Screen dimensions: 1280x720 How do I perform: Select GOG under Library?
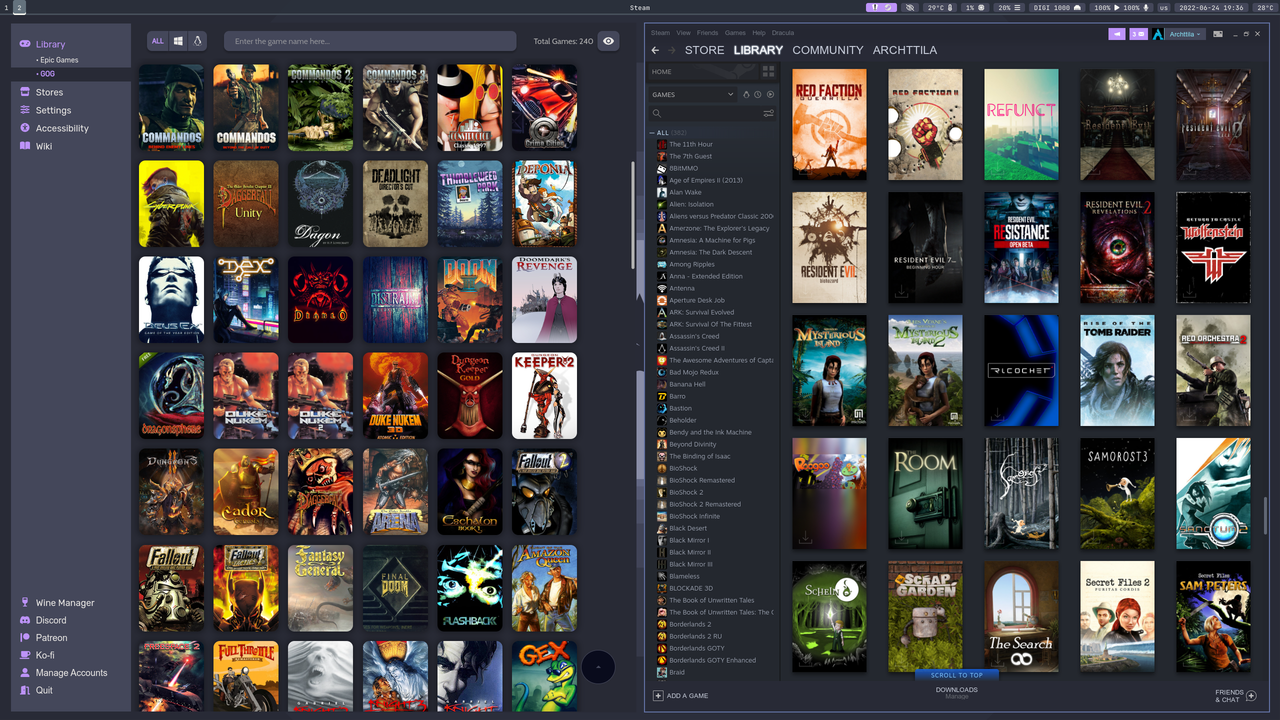coord(47,74)
